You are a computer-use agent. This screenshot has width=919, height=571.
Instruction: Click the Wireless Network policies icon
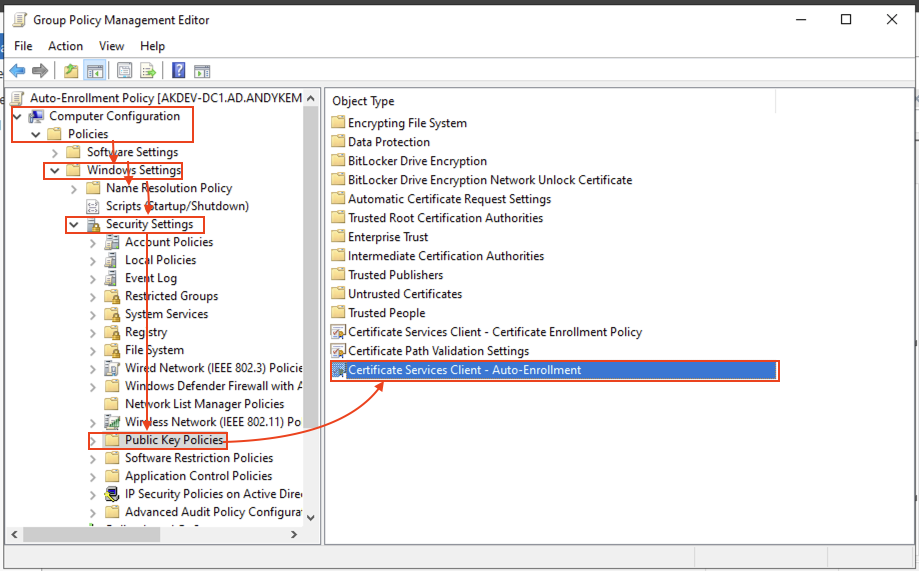111,422
